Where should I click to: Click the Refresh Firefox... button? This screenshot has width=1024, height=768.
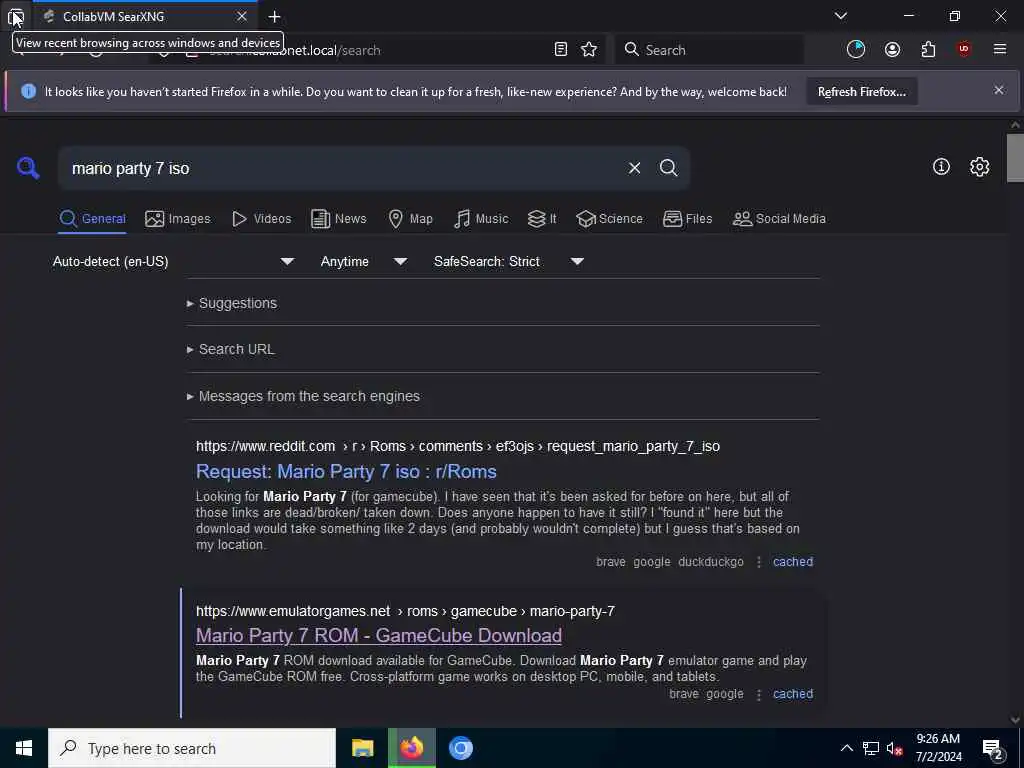click(861, 91)
